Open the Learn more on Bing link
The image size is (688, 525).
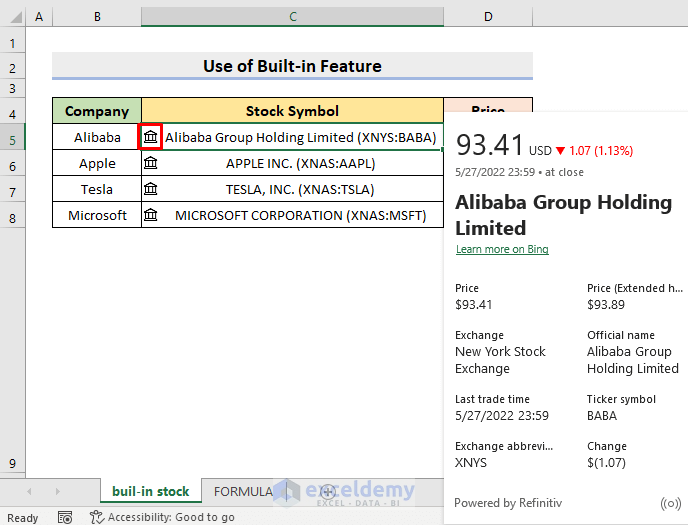coord(502,249)
